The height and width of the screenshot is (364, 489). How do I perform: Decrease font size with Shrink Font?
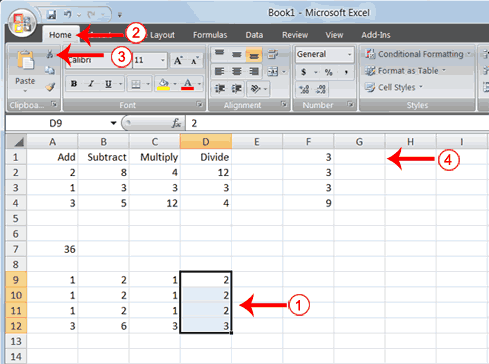tap(195, 60)
